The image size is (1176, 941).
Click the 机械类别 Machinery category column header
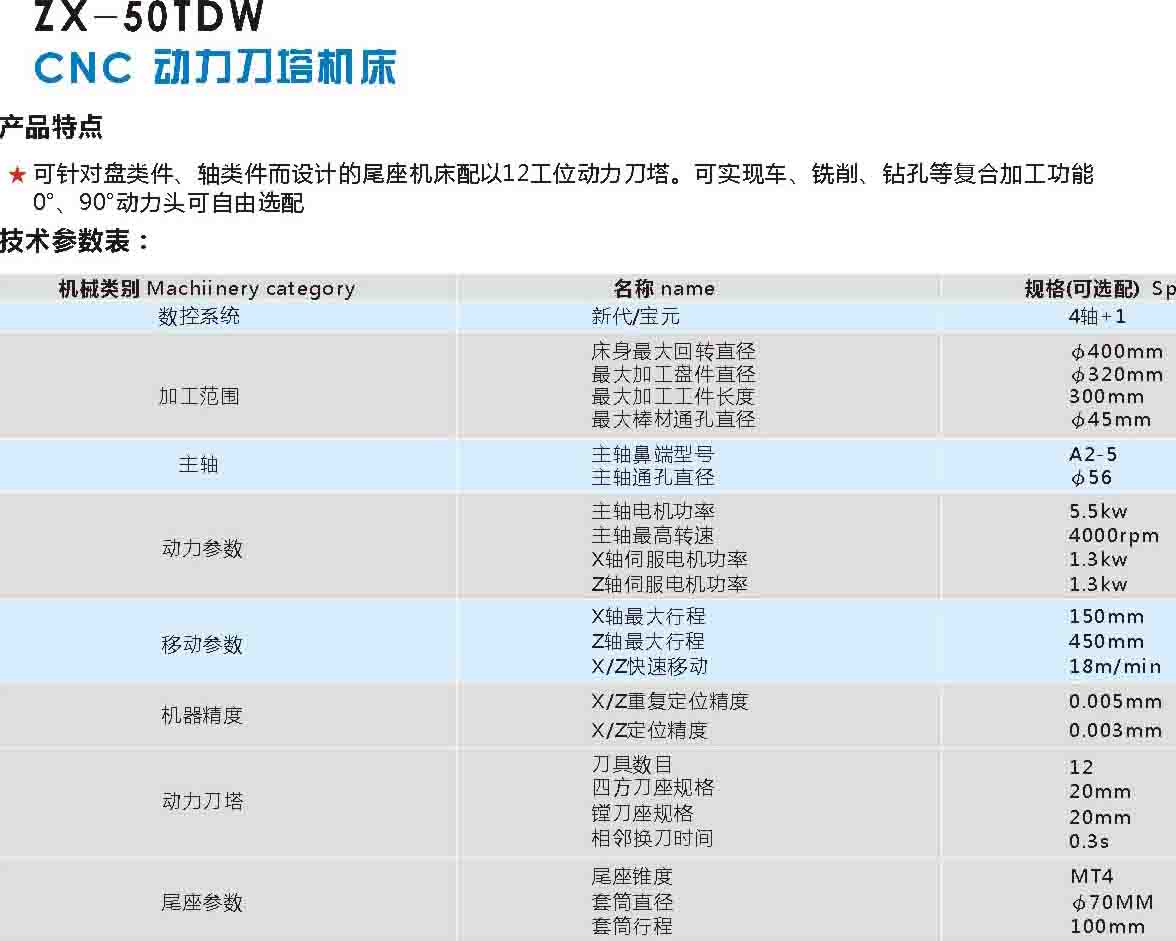coord(207,289)
